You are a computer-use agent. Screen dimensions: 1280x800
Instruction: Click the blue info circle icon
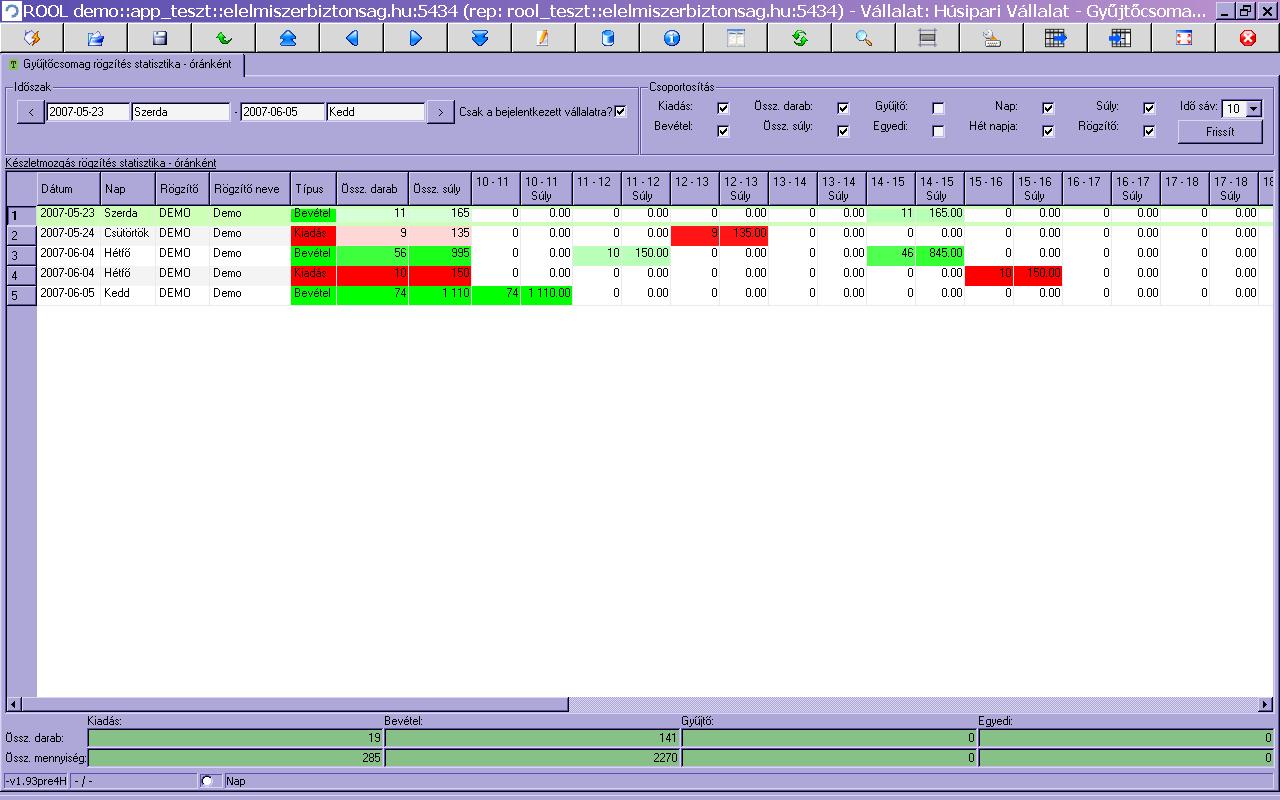pyautogui.click(x=671, y=38)
